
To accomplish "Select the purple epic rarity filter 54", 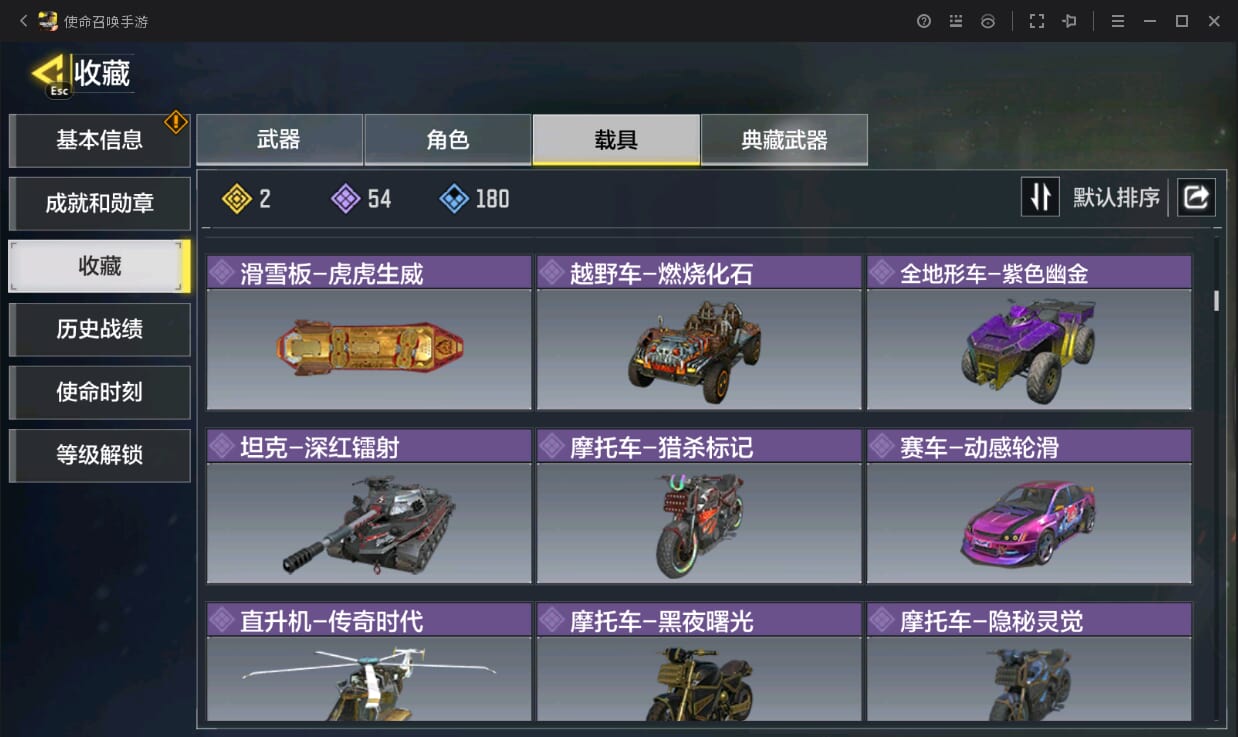I will 361,198.
